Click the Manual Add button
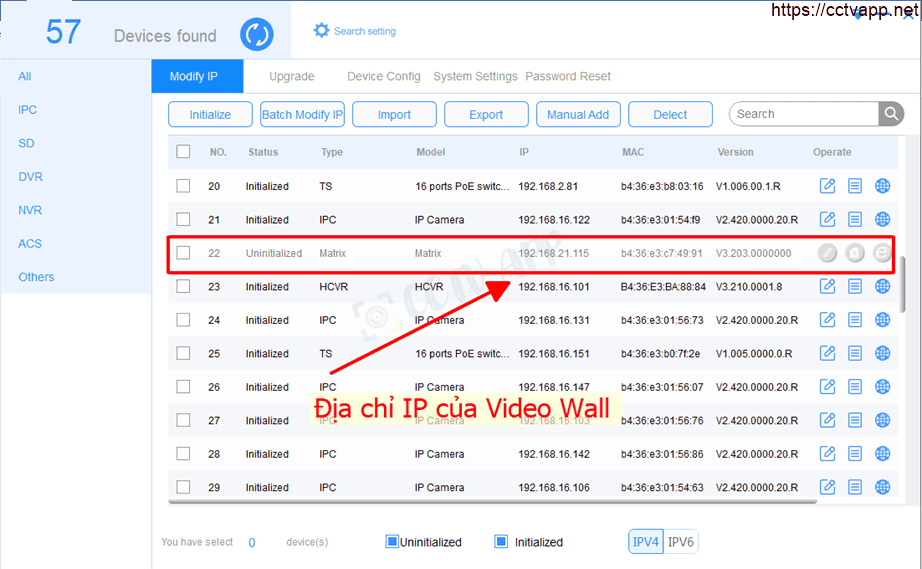922x569 pixels. (578, 115)
